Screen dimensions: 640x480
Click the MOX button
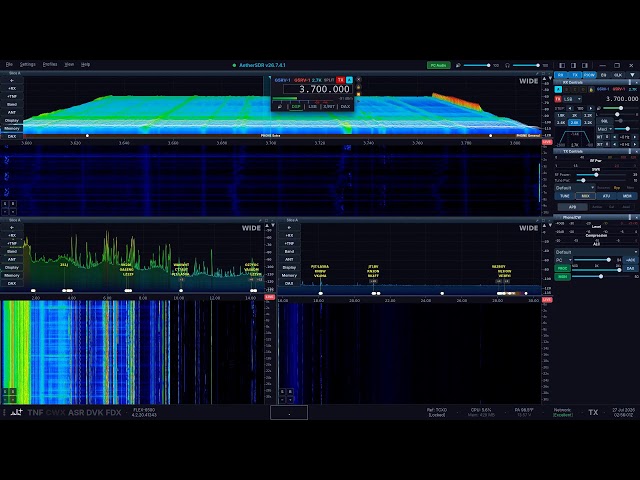(585, 196)
